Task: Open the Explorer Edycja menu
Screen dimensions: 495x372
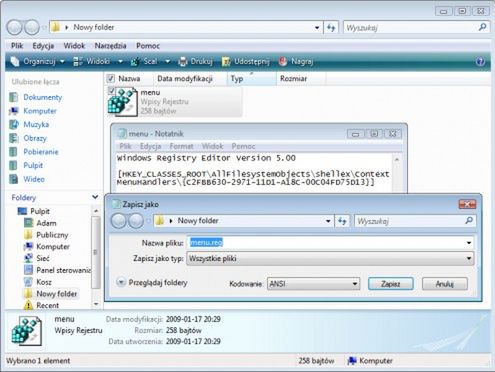Action: (43, 46)
